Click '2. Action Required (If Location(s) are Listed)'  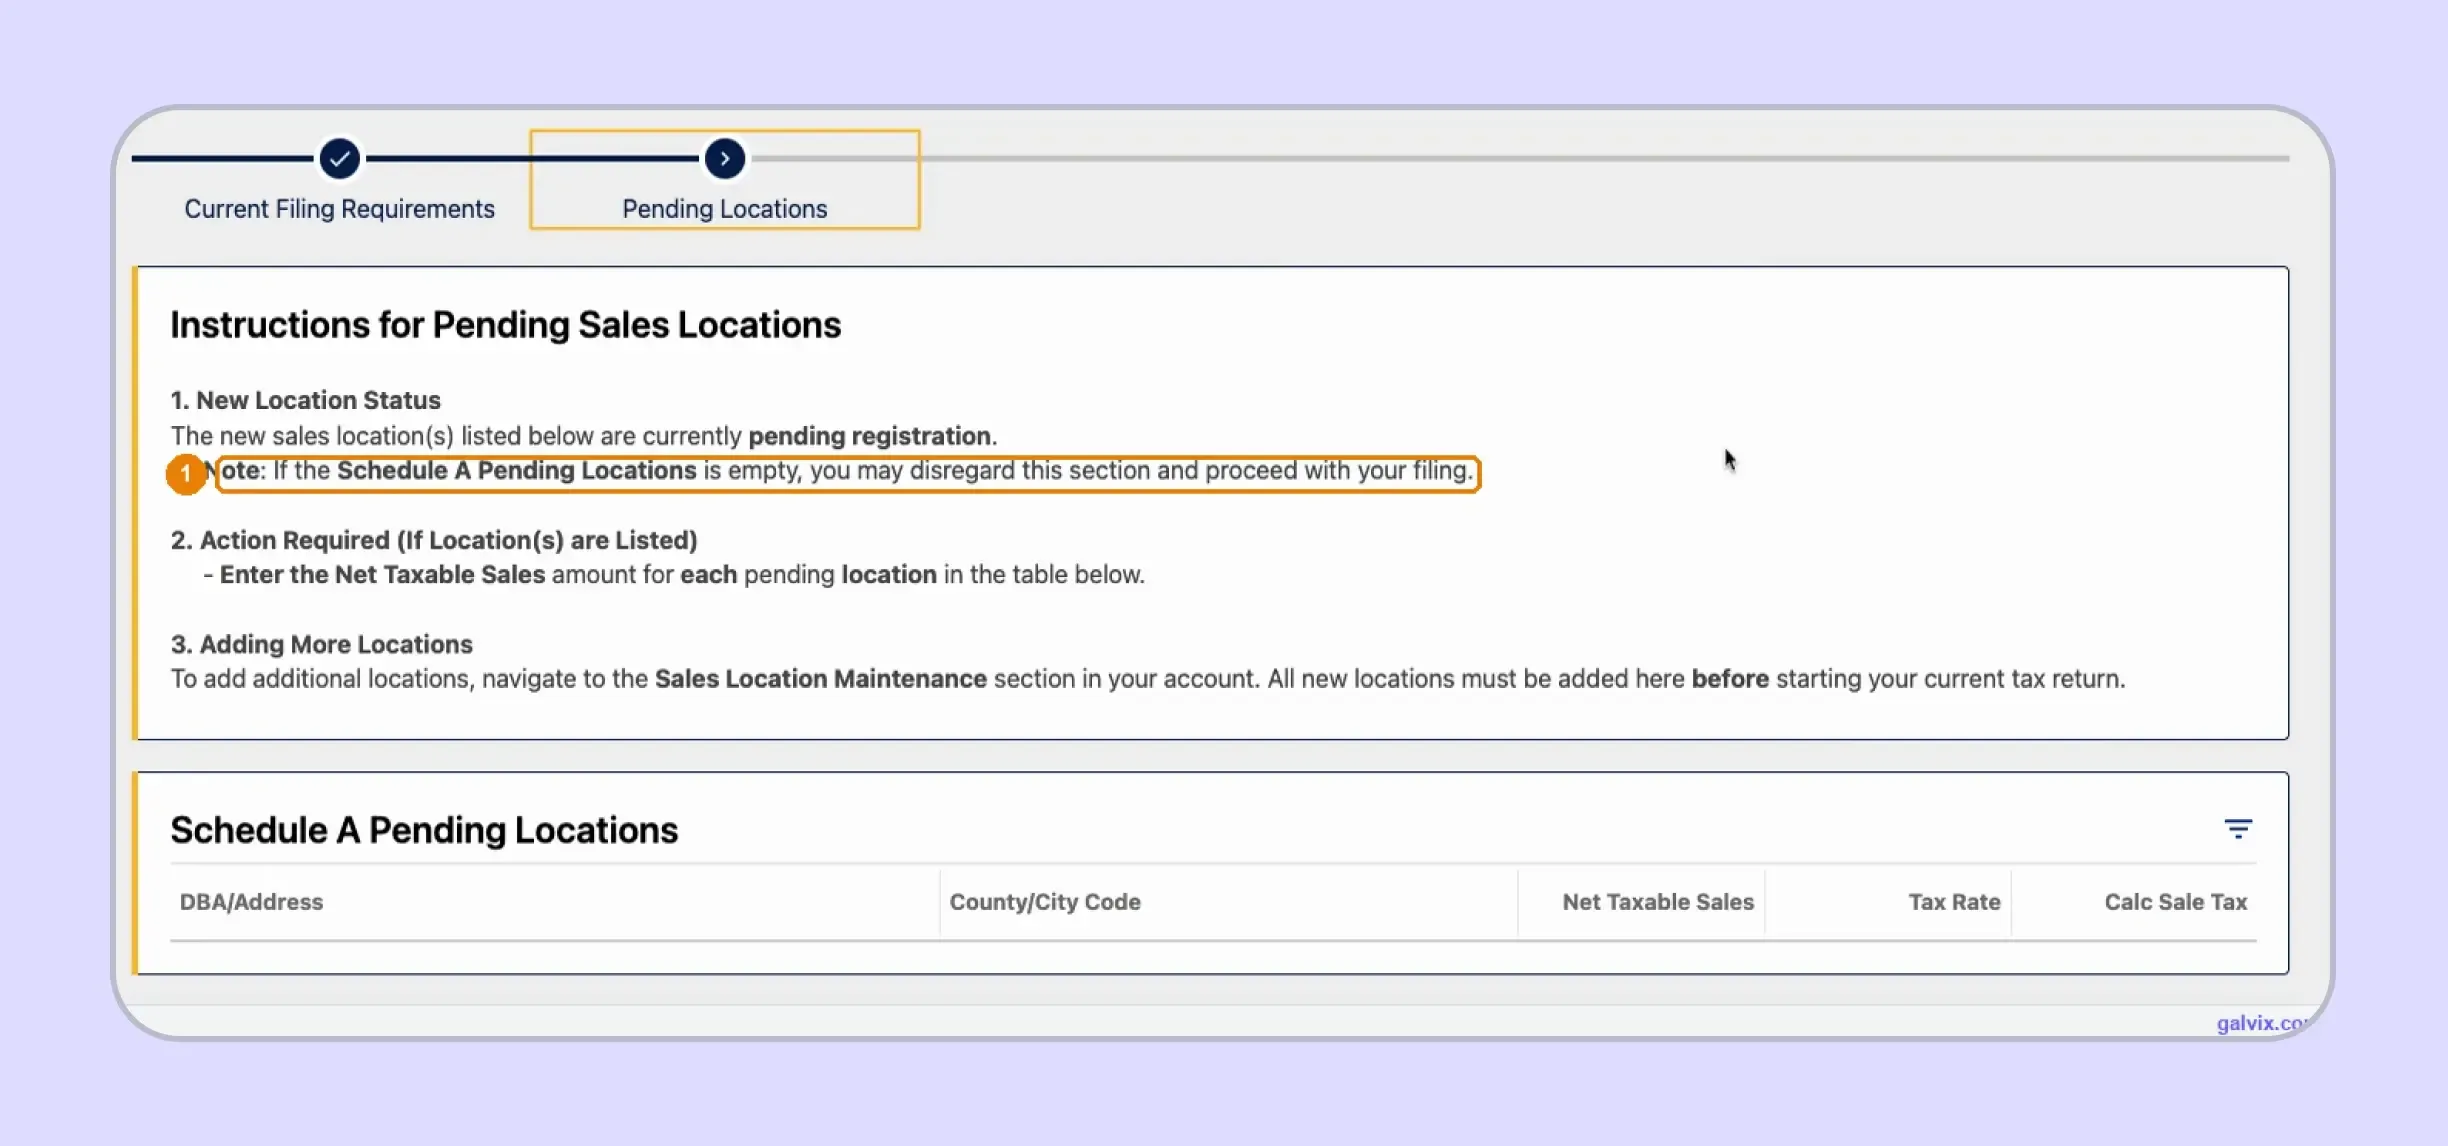[x=434, y=540]
